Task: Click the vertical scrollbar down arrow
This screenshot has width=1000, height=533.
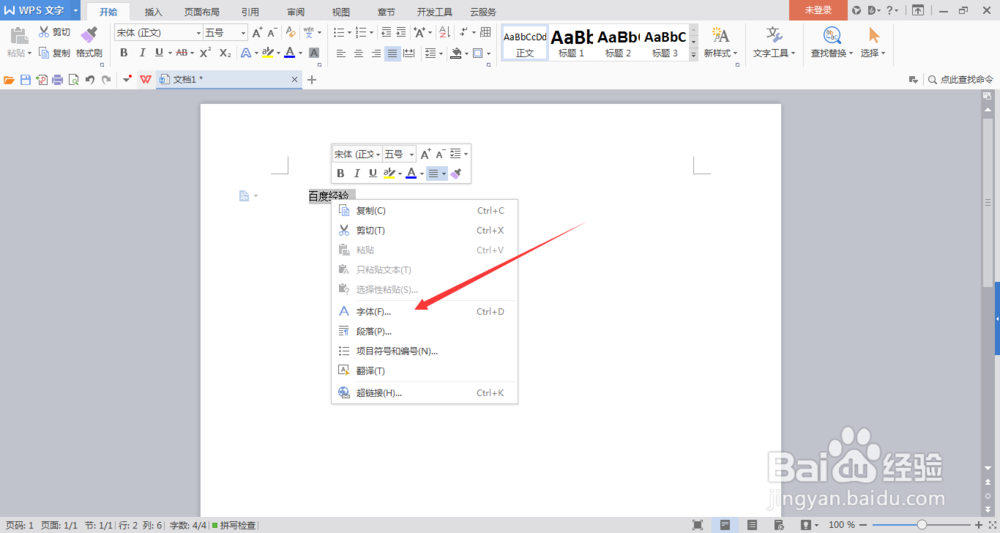Action: [987, 469]
